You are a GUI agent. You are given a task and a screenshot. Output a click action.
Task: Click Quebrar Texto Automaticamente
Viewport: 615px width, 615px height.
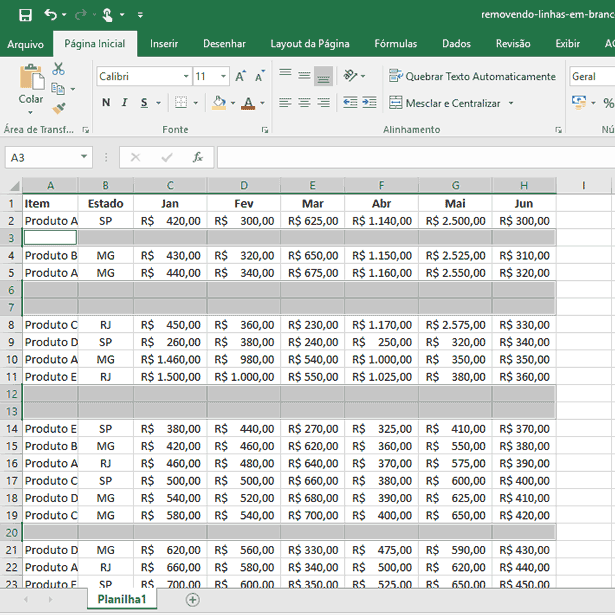tap(472, 76)
